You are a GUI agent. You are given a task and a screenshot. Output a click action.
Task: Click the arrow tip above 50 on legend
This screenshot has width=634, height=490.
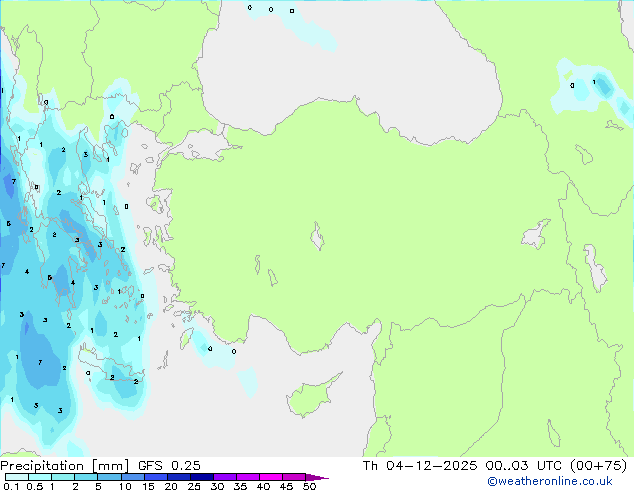point(317,477)
